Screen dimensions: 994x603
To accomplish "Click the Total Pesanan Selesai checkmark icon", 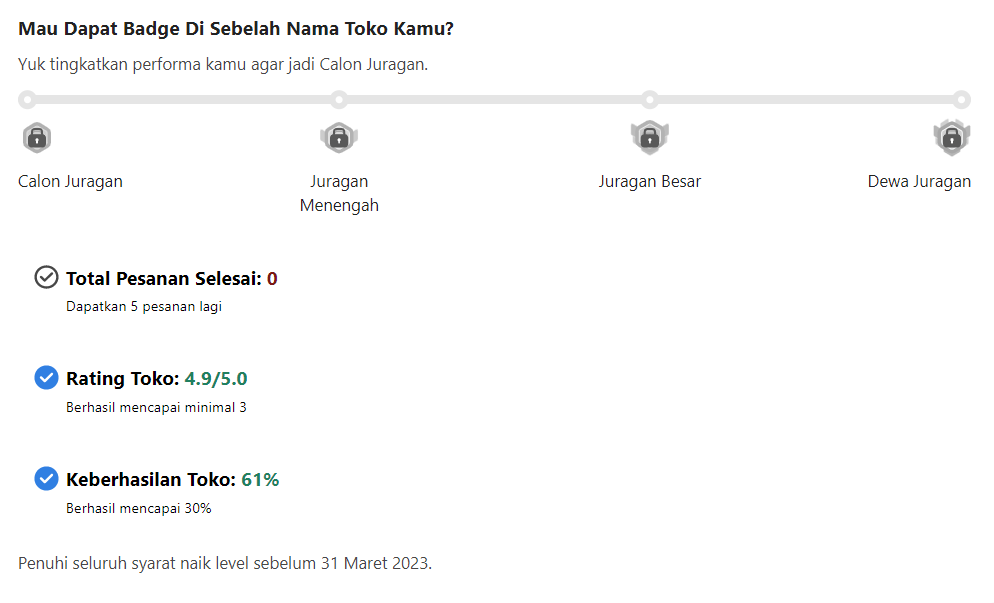I will click(x=46, y=277).
